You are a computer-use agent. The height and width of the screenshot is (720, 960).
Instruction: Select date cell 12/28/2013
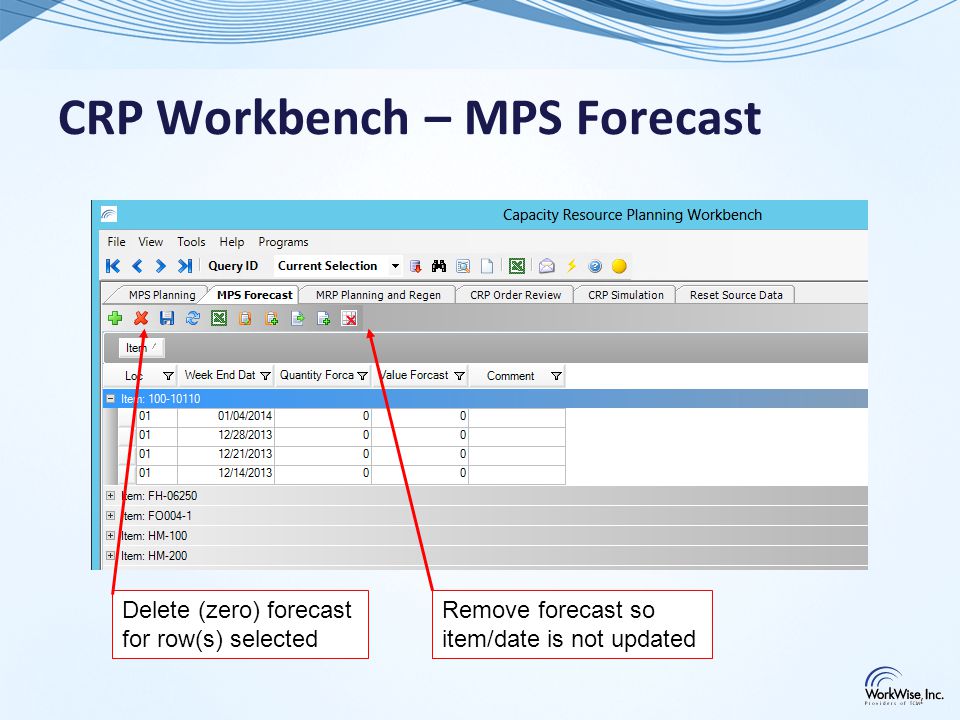point(226,435)
